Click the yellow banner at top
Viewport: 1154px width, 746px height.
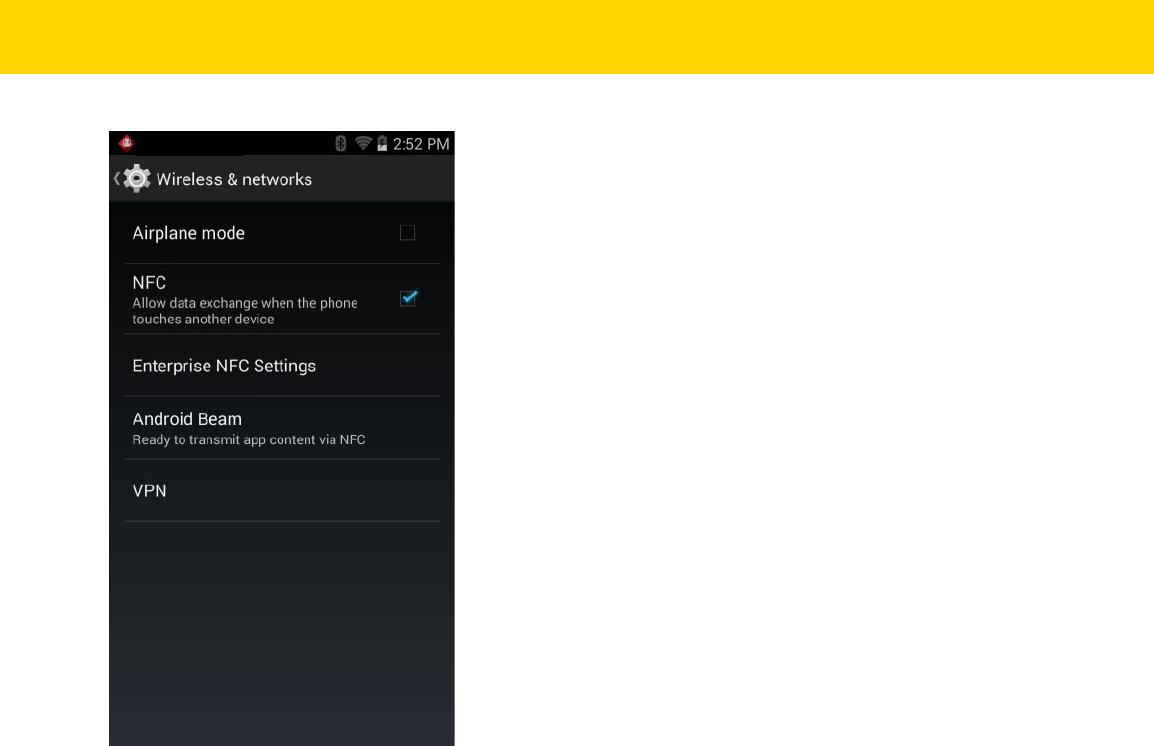tap(577, 37)
